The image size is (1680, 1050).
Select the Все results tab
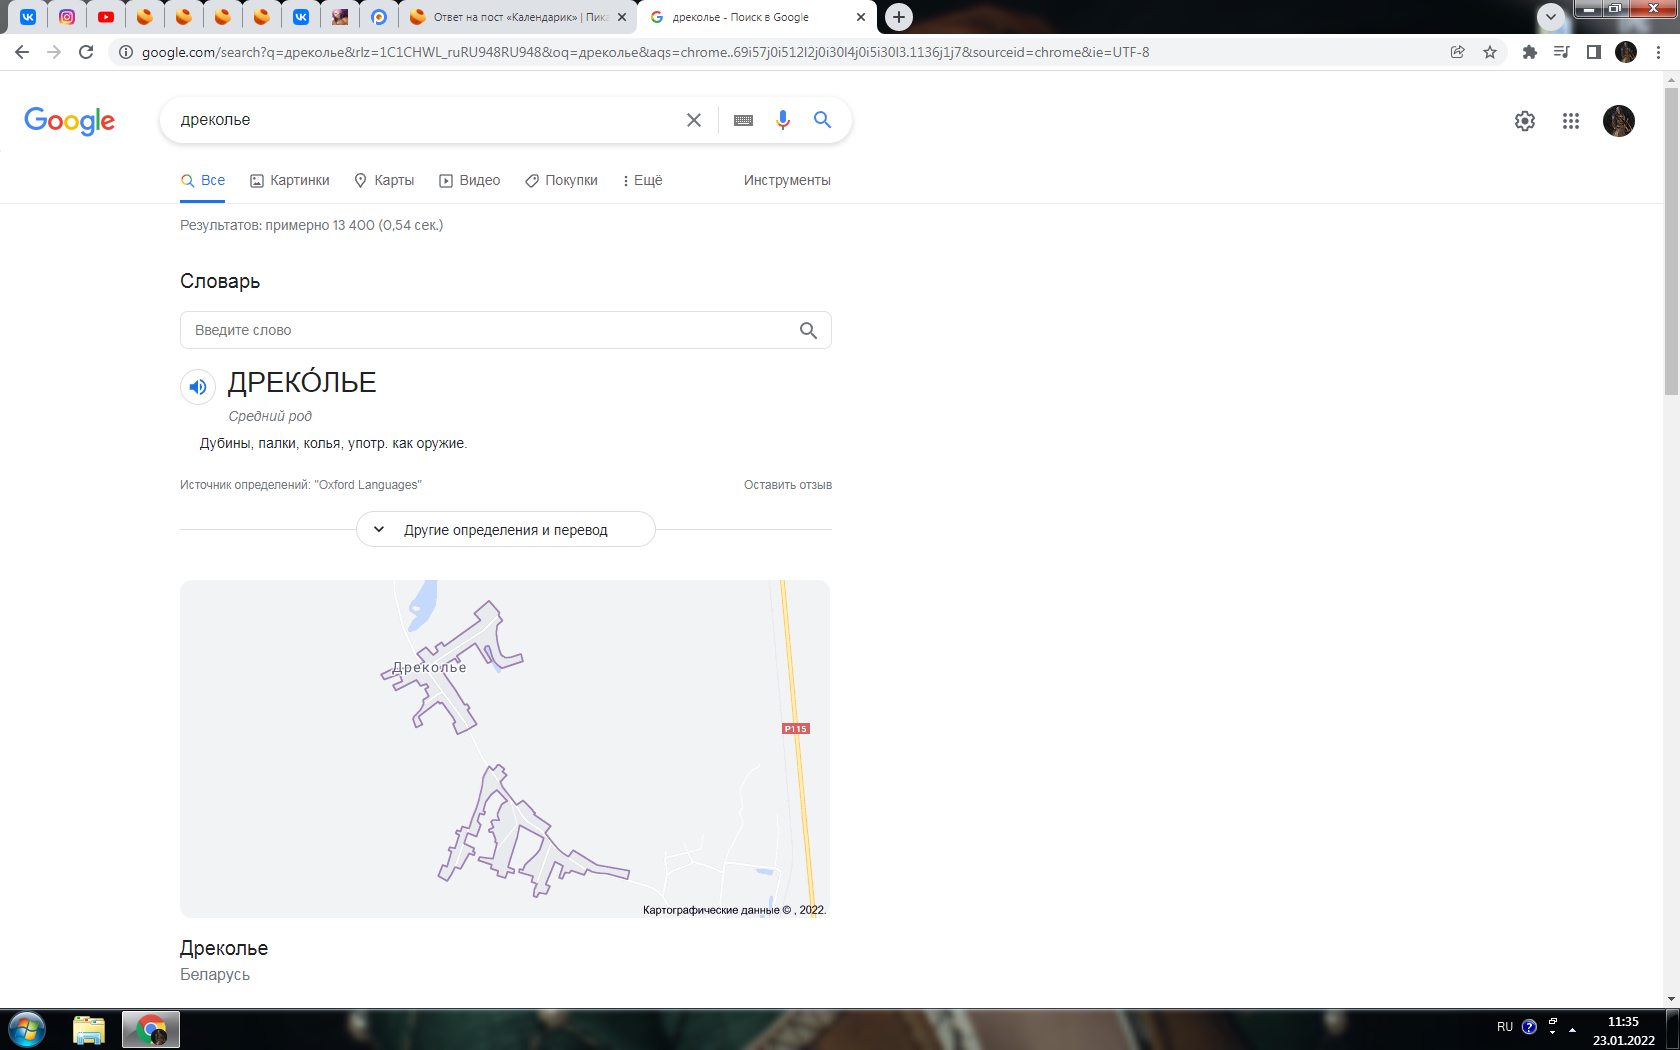[203, 180]
